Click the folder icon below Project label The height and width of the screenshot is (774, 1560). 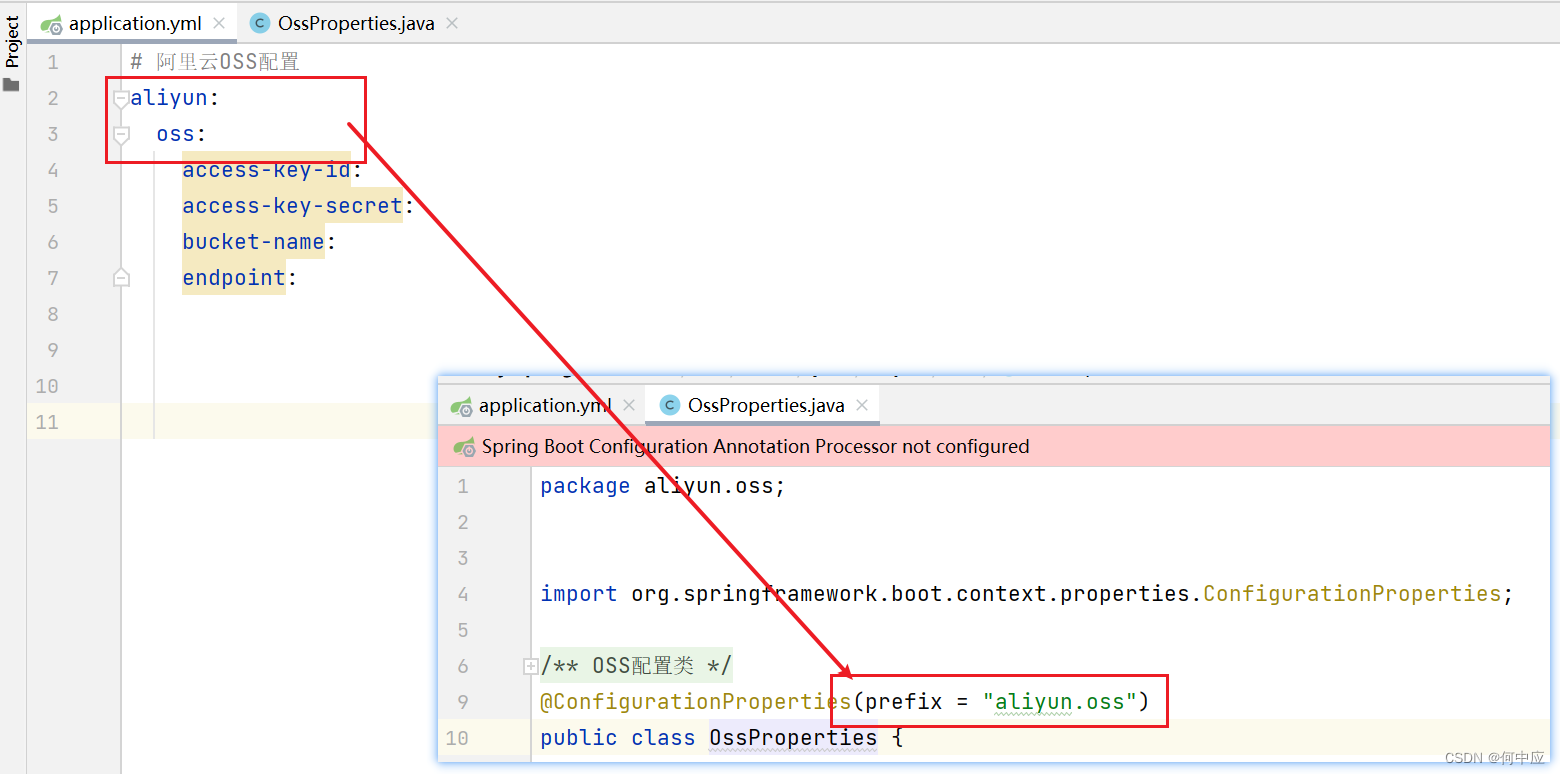tap(11, 85)
